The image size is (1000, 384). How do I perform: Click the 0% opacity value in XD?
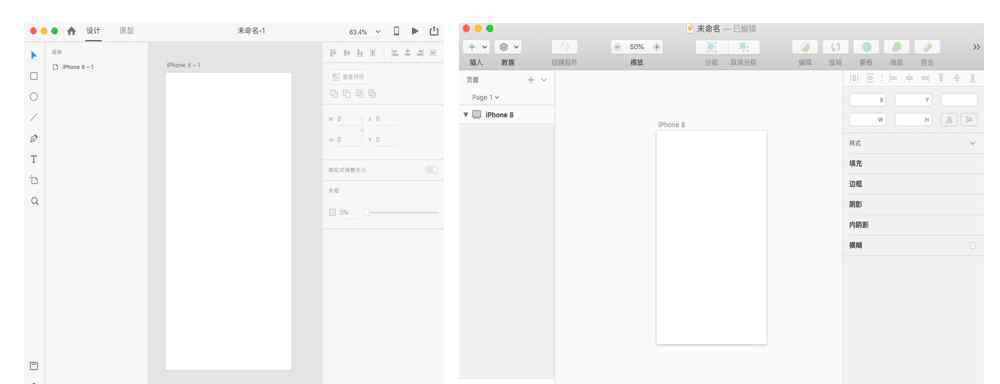tap(344, 212)
